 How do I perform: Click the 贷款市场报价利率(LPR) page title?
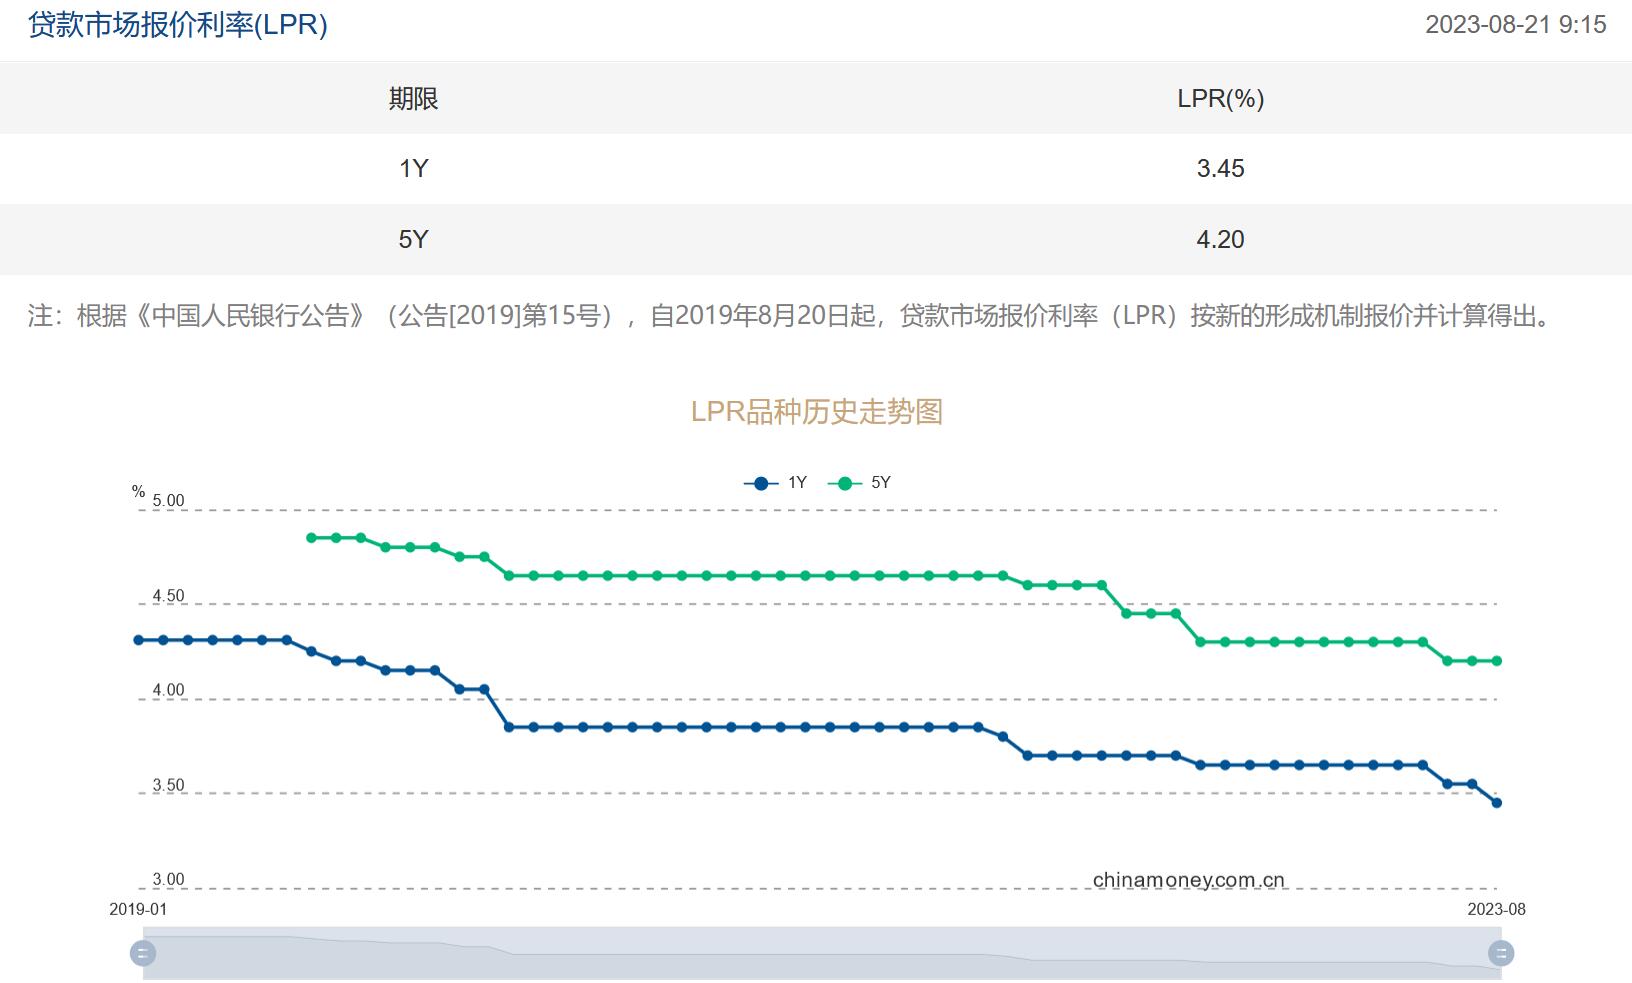pos(175,20)
